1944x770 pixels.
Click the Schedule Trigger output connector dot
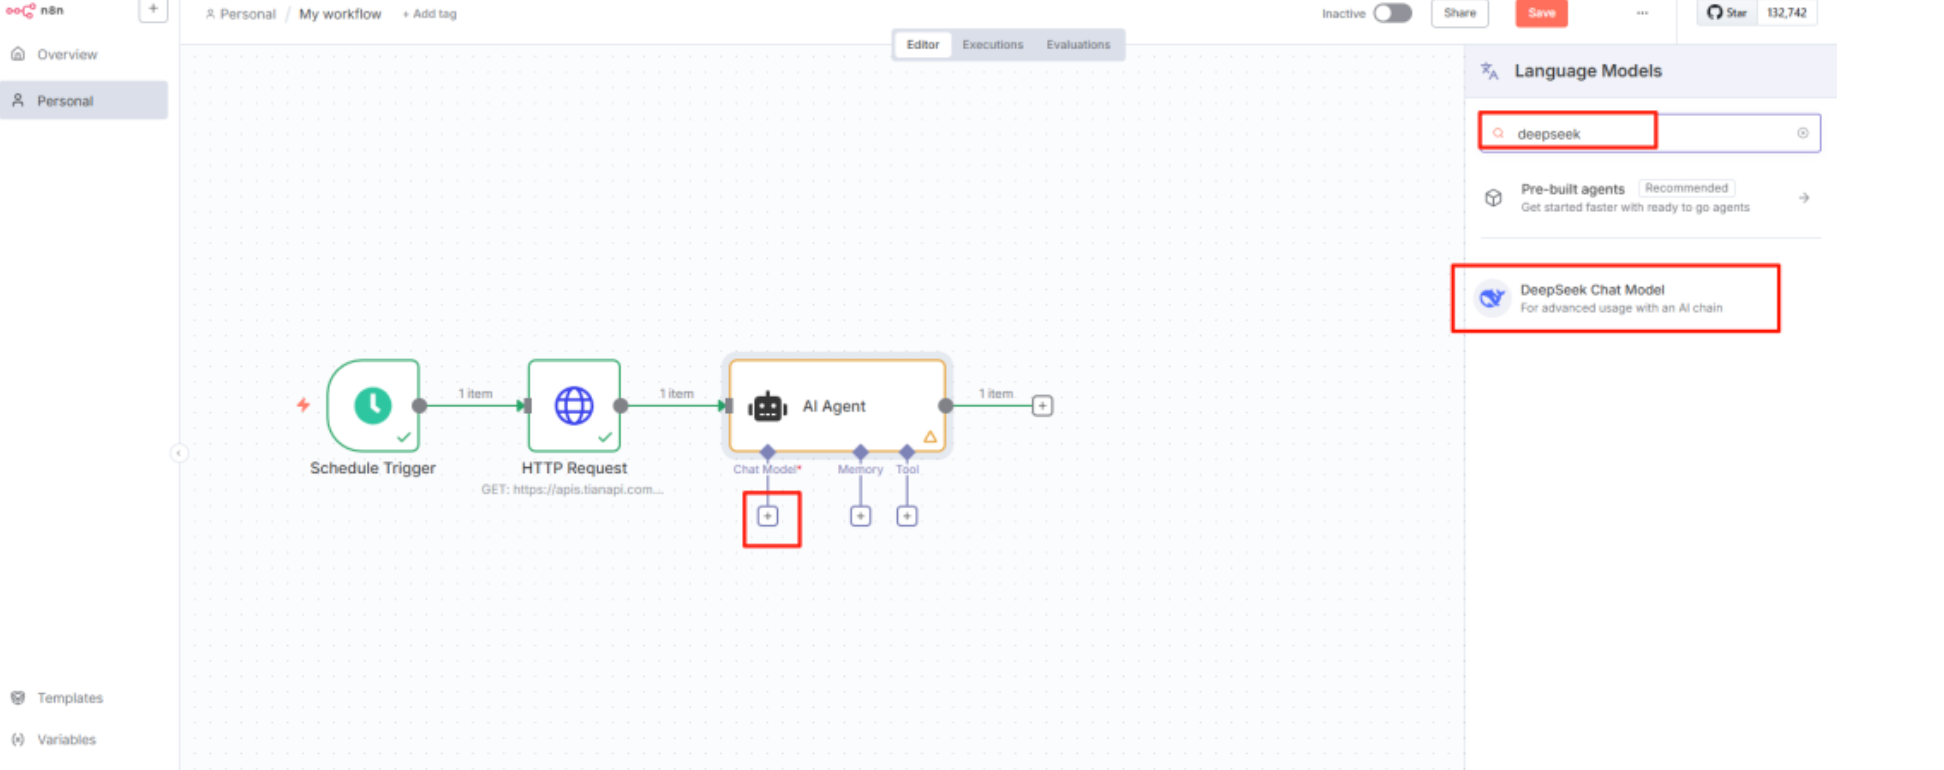click(419, 405)
